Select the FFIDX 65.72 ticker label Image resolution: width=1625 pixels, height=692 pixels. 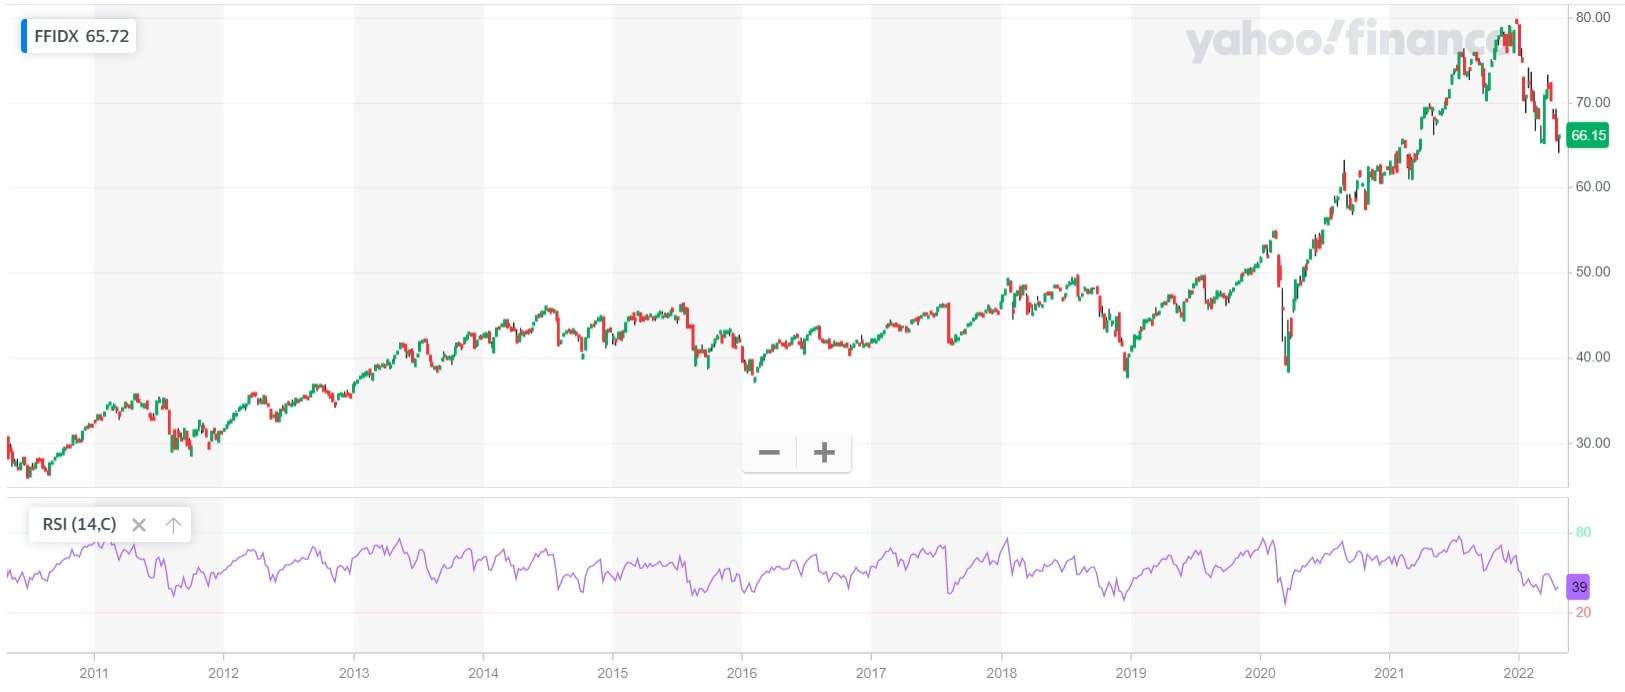coord(82,36)
